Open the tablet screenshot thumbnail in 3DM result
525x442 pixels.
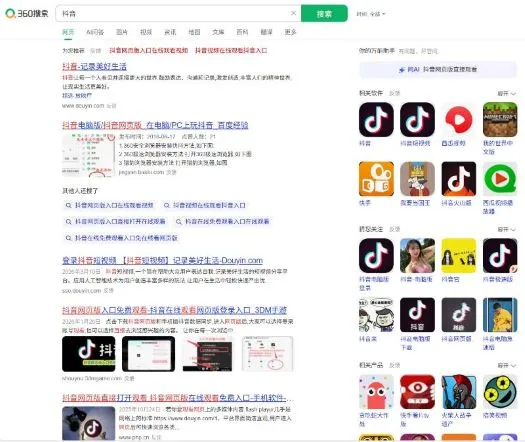click(148, 354)
